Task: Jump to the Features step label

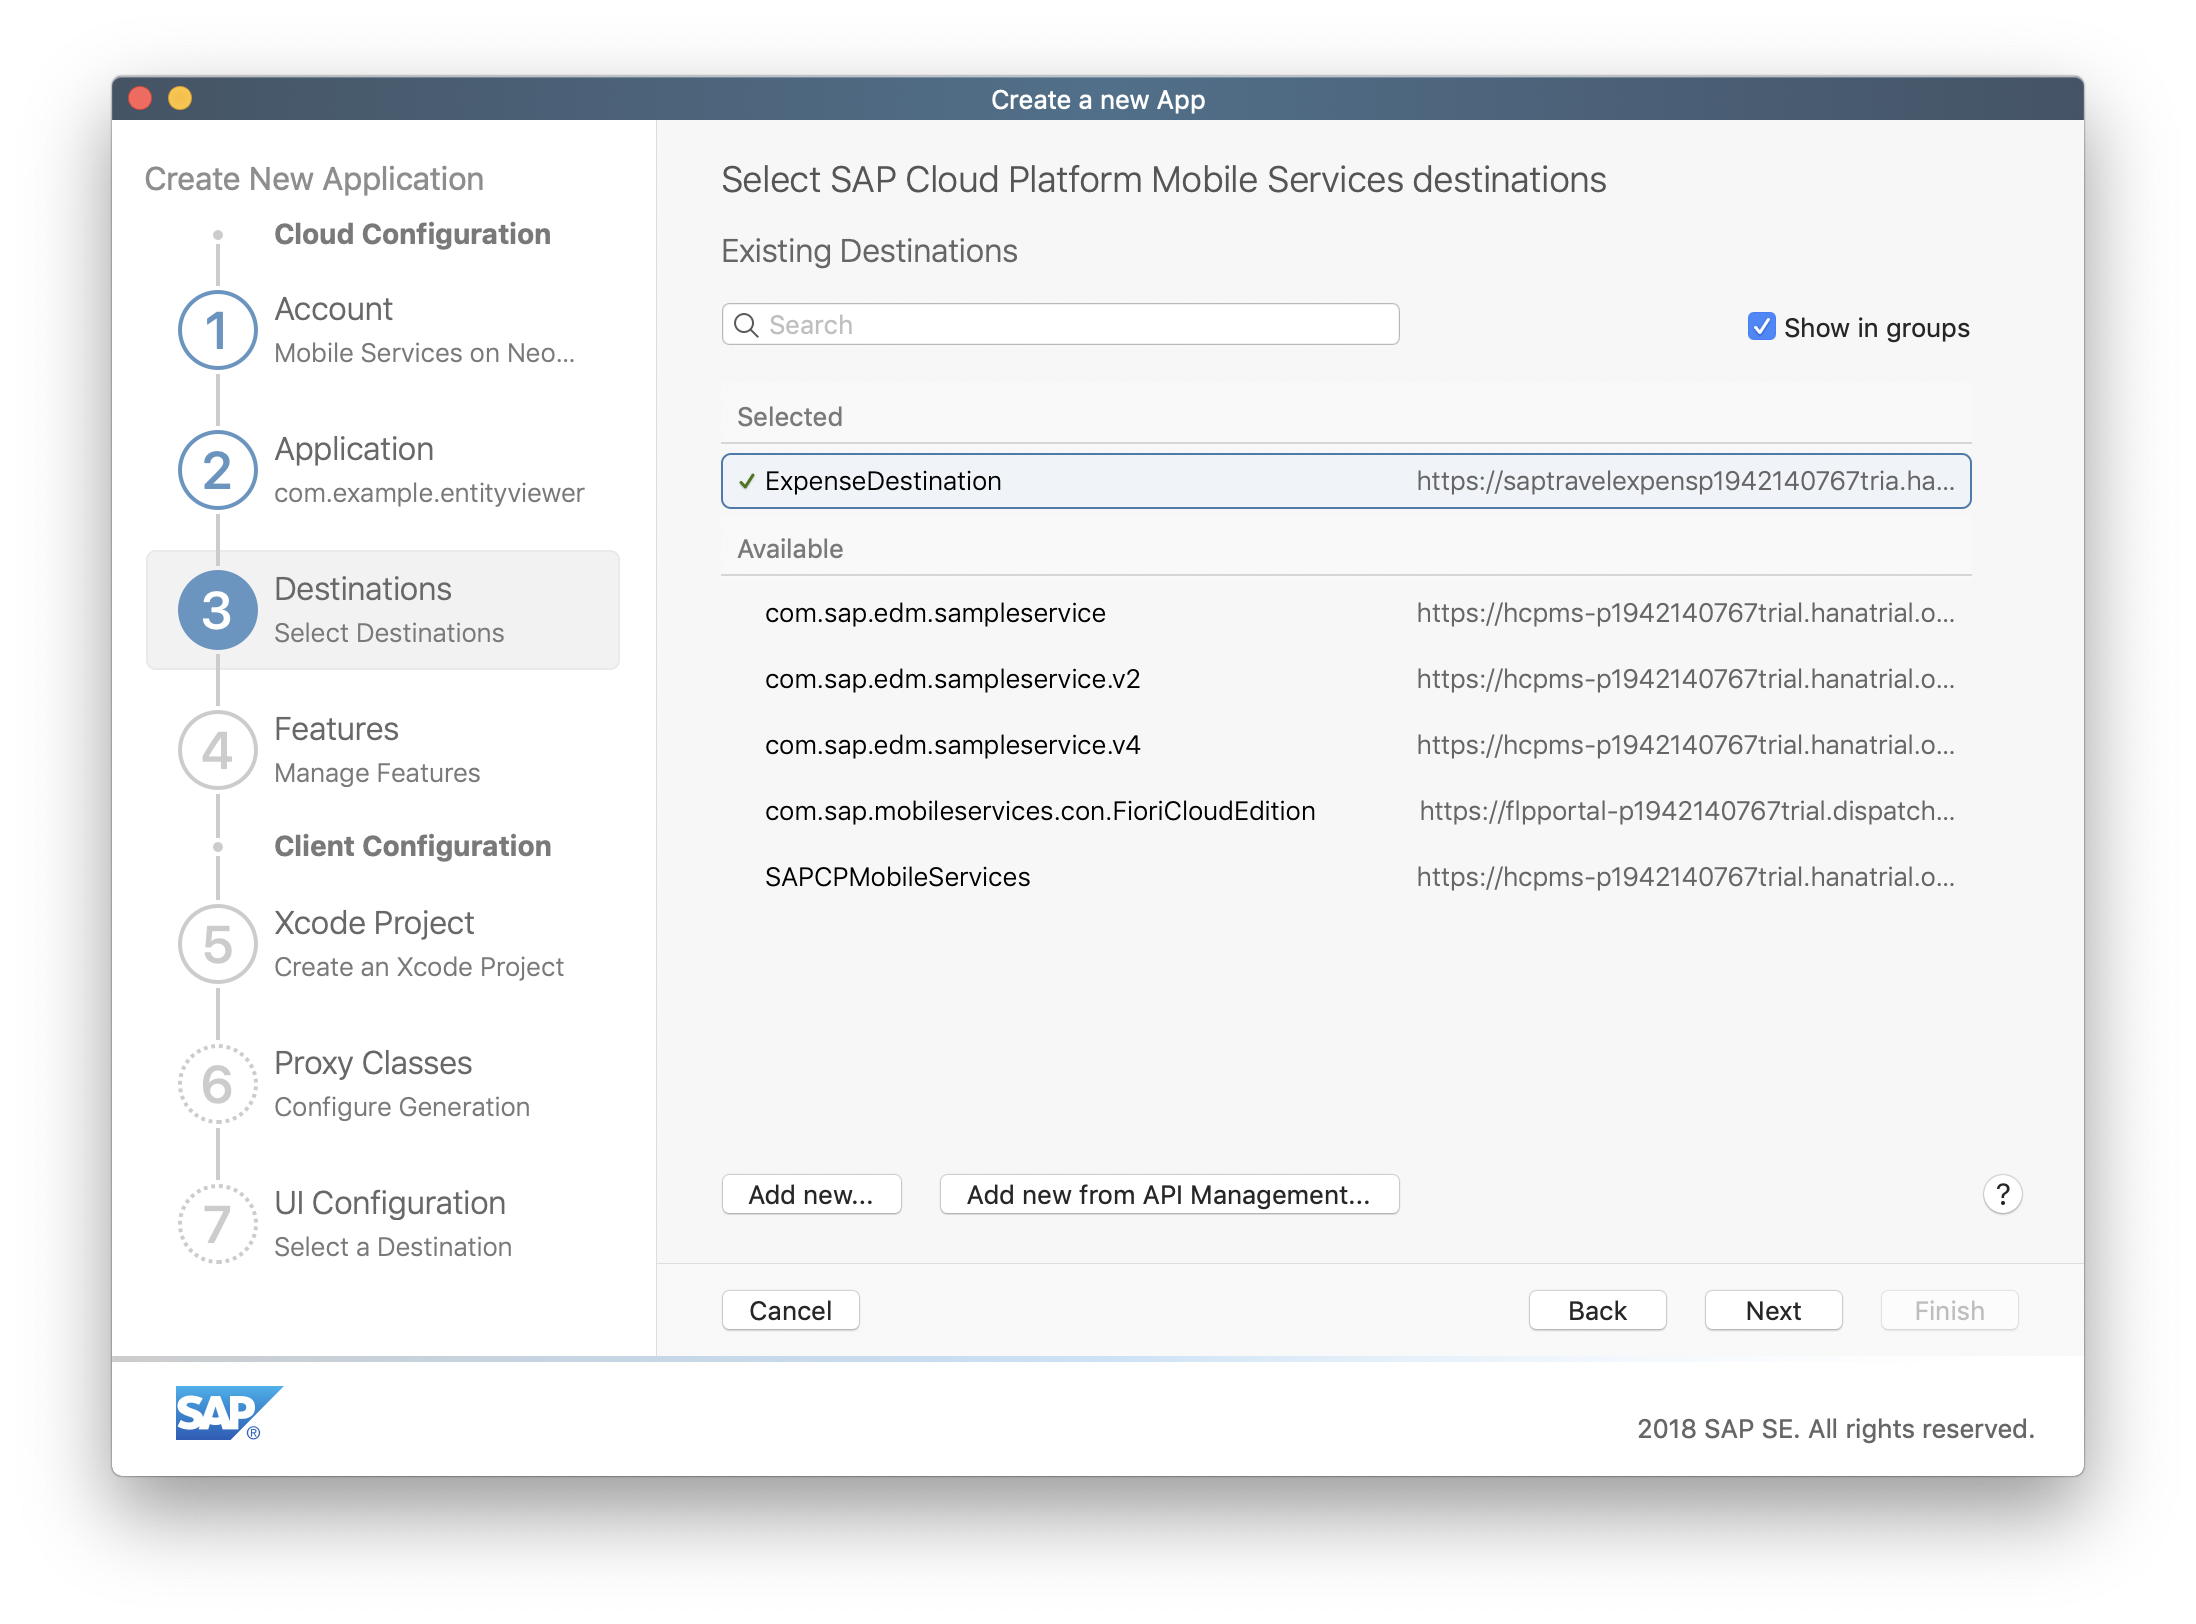Action: 336,729
